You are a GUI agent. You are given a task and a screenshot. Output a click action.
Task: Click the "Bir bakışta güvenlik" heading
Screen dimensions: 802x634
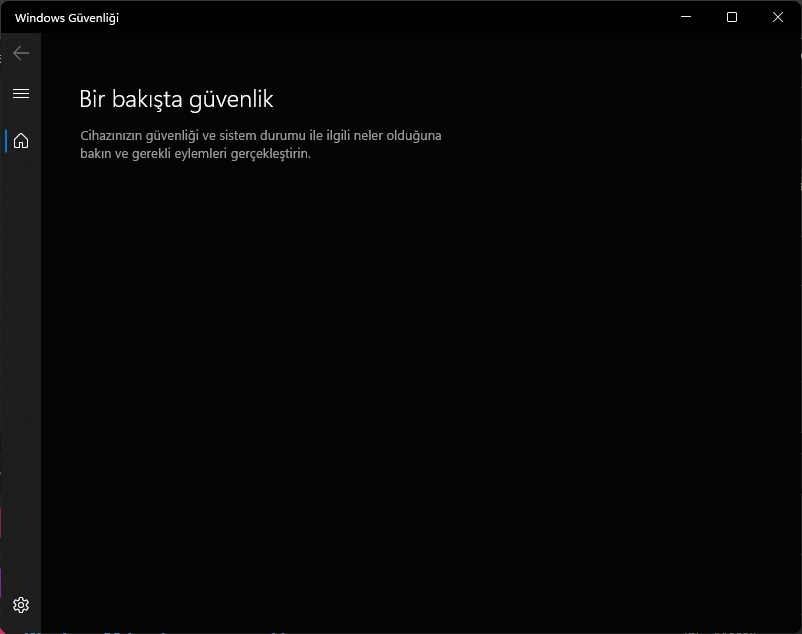(176, 99)
